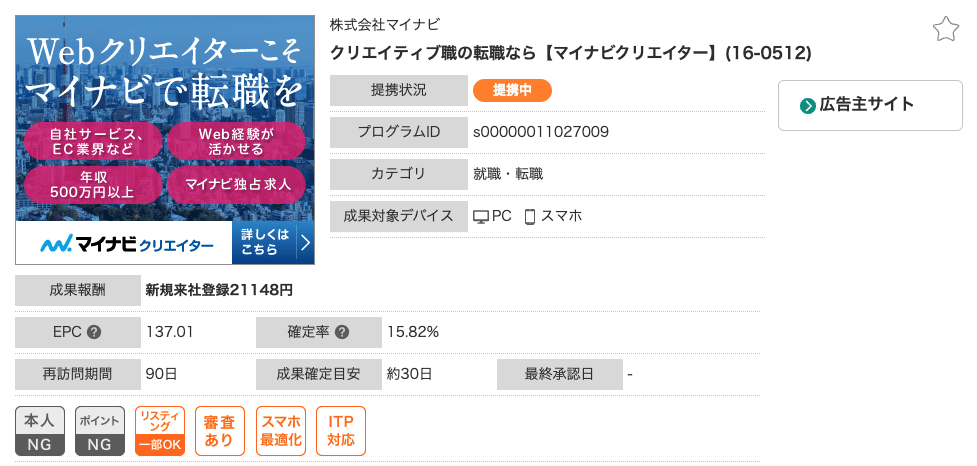Click the リスティング 一部OK badge
Image resolution: width=977 pixels, height=466 pixels.
(160, 431)
